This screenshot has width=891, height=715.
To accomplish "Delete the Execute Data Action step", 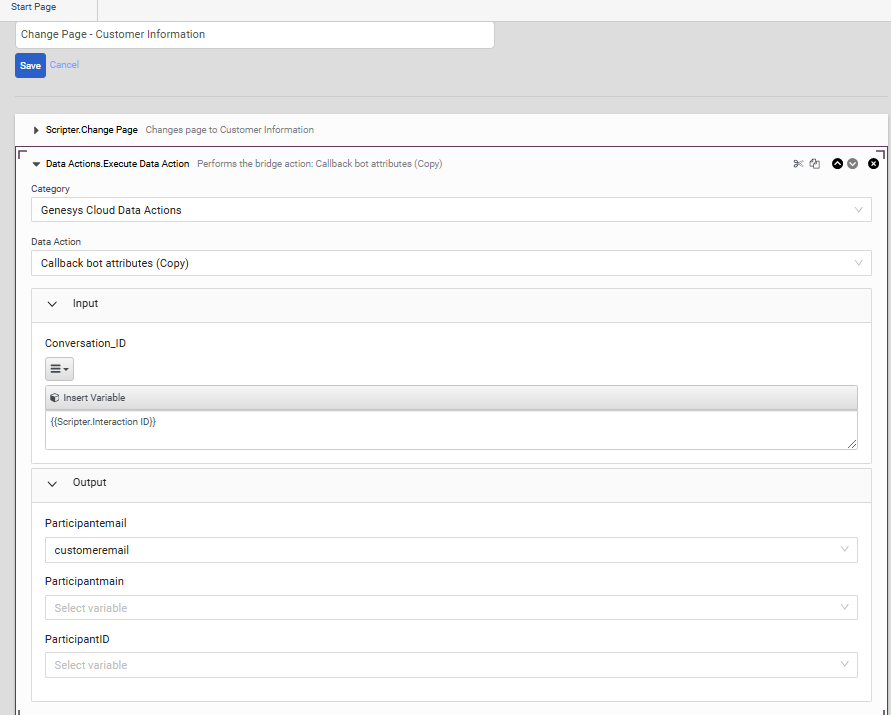I will coord(873,164).
